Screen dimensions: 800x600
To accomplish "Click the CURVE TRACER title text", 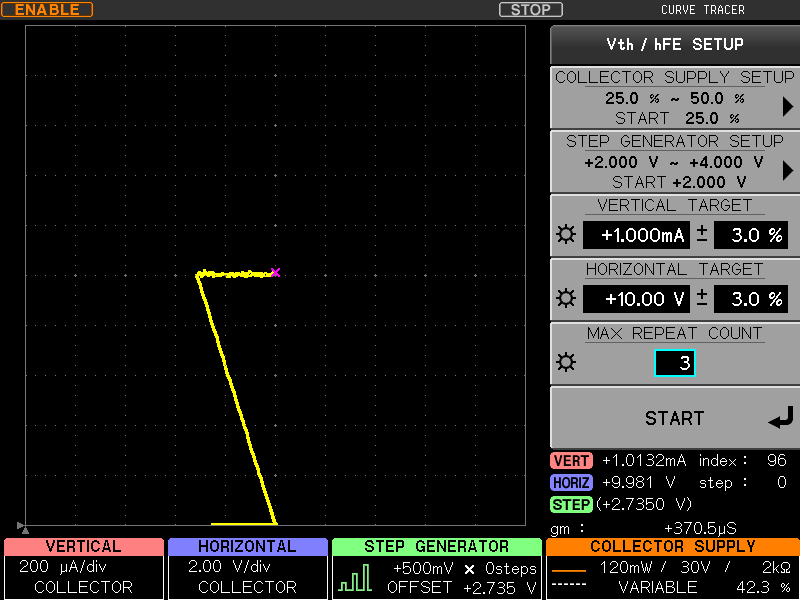I will point(703,10).
